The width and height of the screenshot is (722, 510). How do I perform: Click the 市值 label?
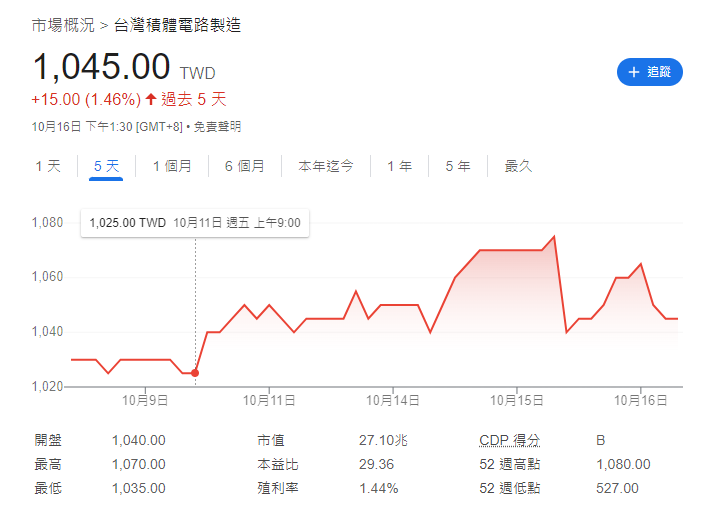[x=271, y=440]
